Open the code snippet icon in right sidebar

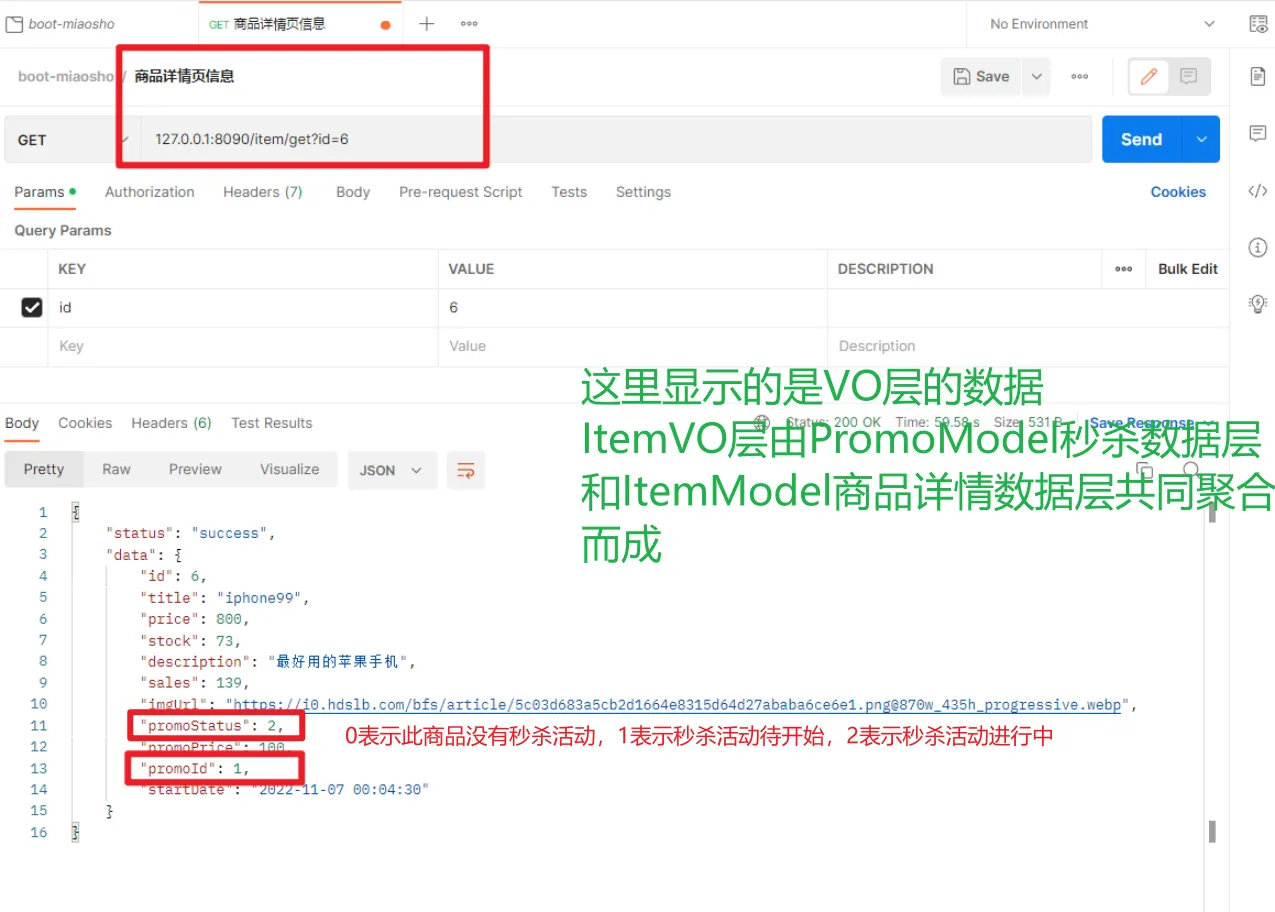(1258, 191)
